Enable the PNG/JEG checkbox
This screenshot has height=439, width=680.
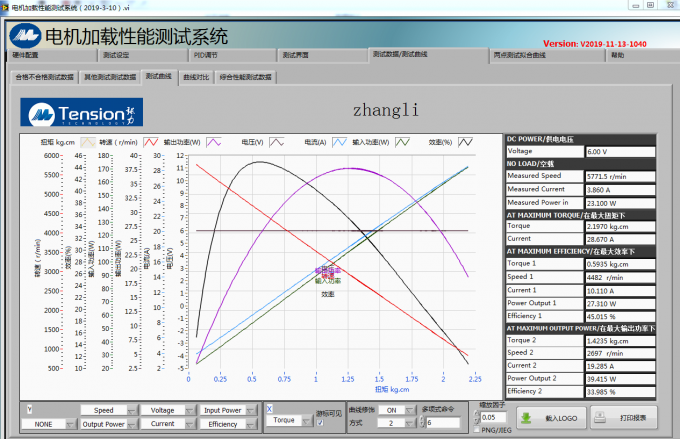(x=476, y=430)
